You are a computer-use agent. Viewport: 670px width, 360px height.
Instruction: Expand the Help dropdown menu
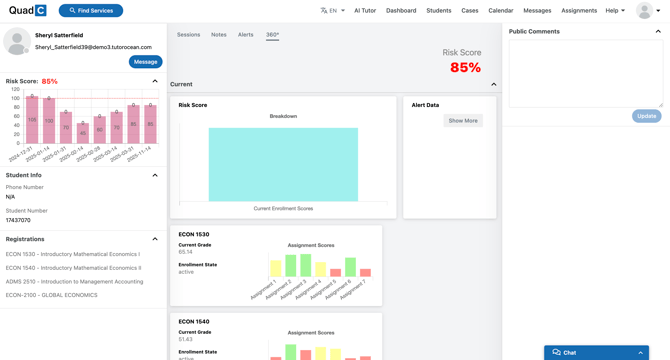coord(615,11)
